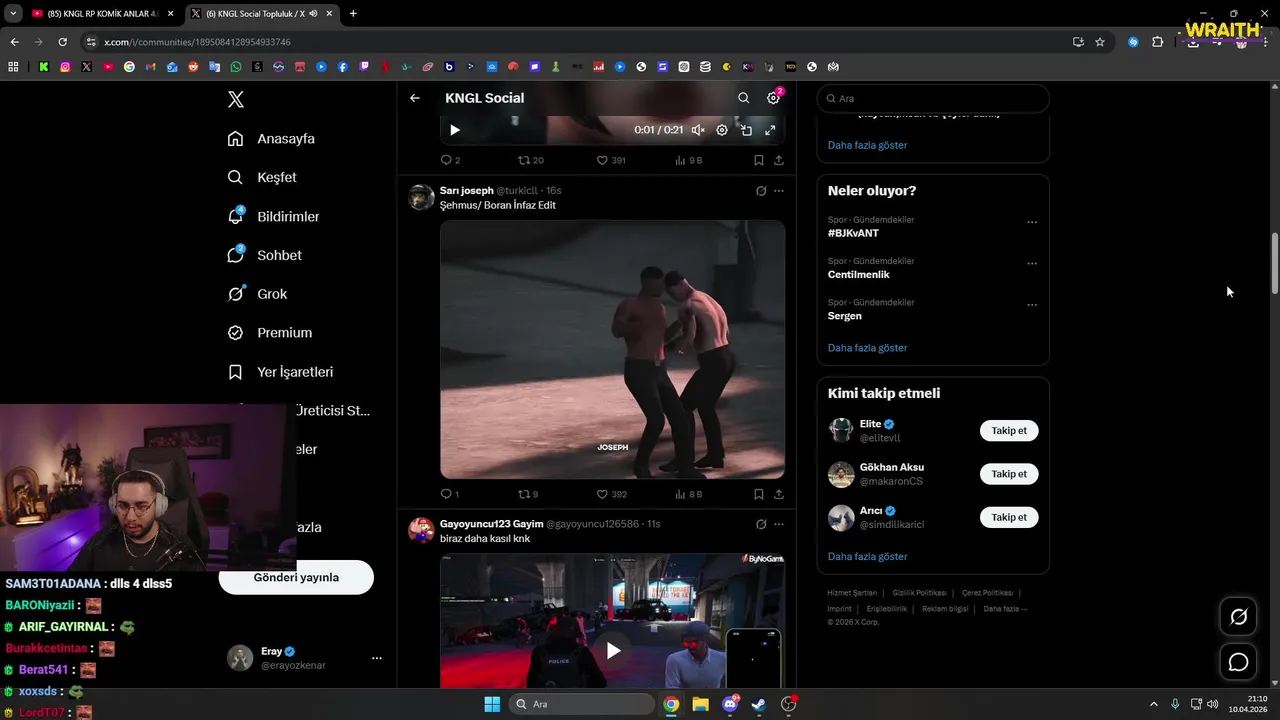Open options for Sergen trend

coord(1032,305)
